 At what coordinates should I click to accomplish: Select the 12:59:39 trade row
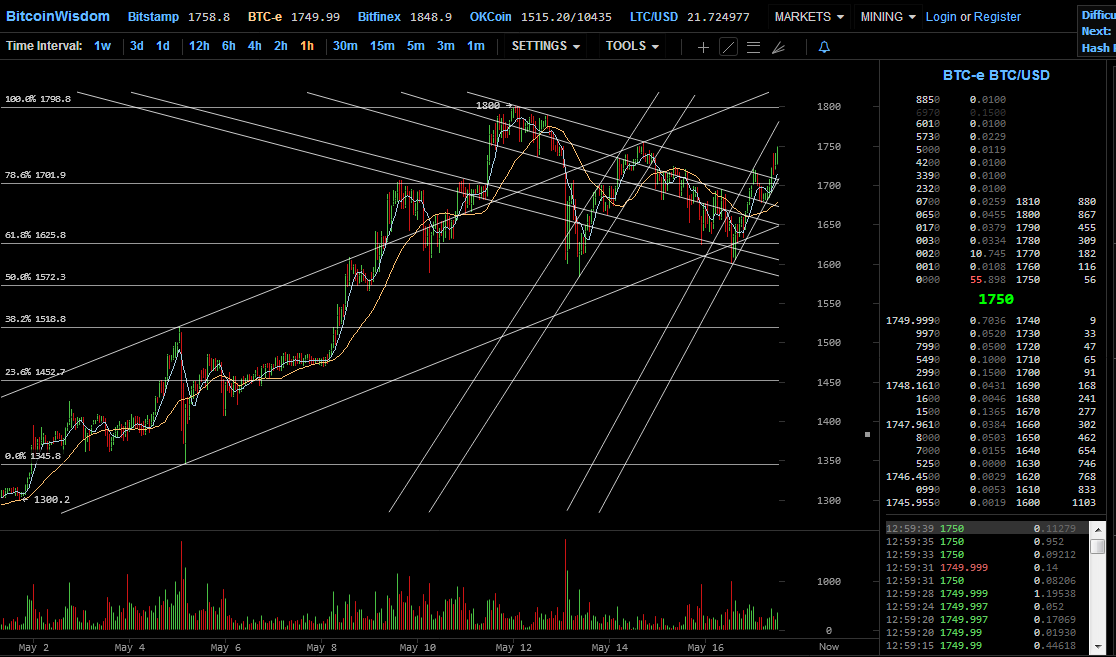point(986,528)
